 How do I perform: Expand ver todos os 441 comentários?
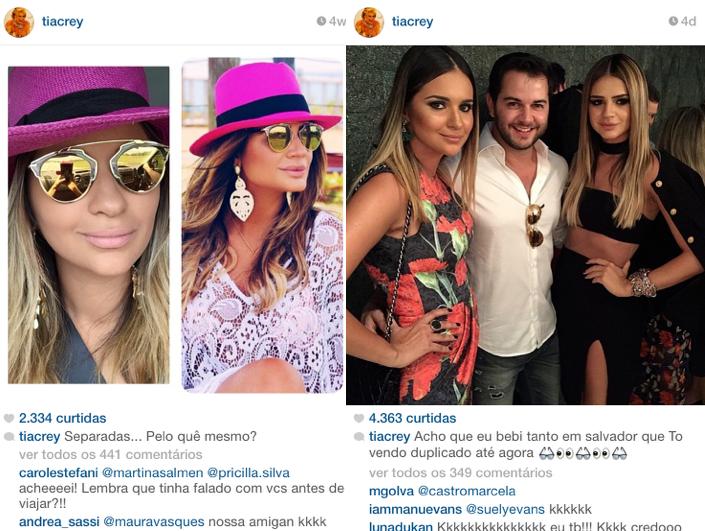pos(111,455)
